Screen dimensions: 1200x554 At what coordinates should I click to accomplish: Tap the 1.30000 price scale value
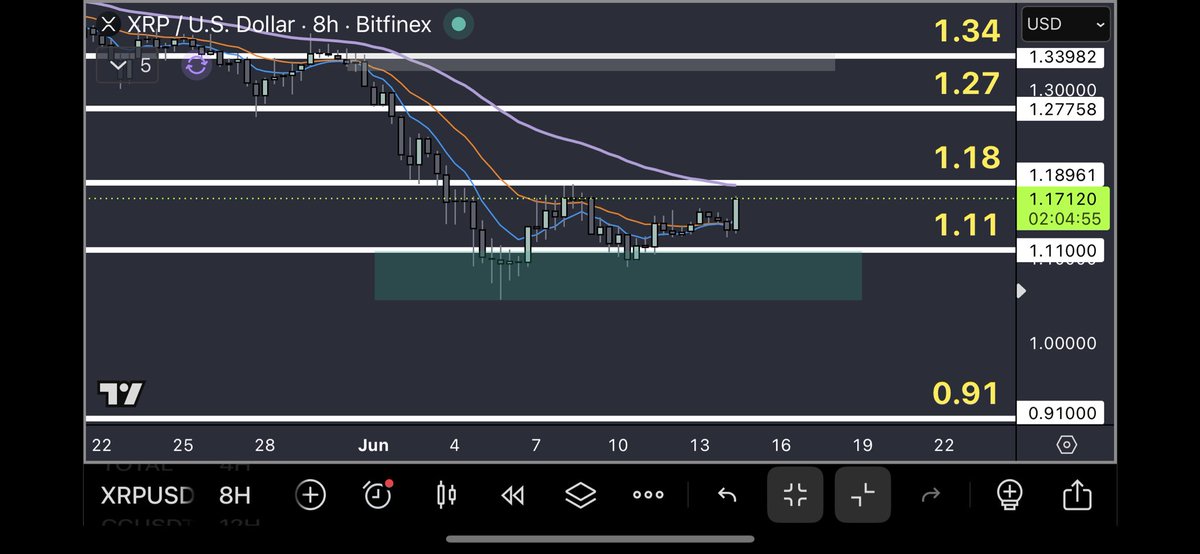click(1062, 89)
